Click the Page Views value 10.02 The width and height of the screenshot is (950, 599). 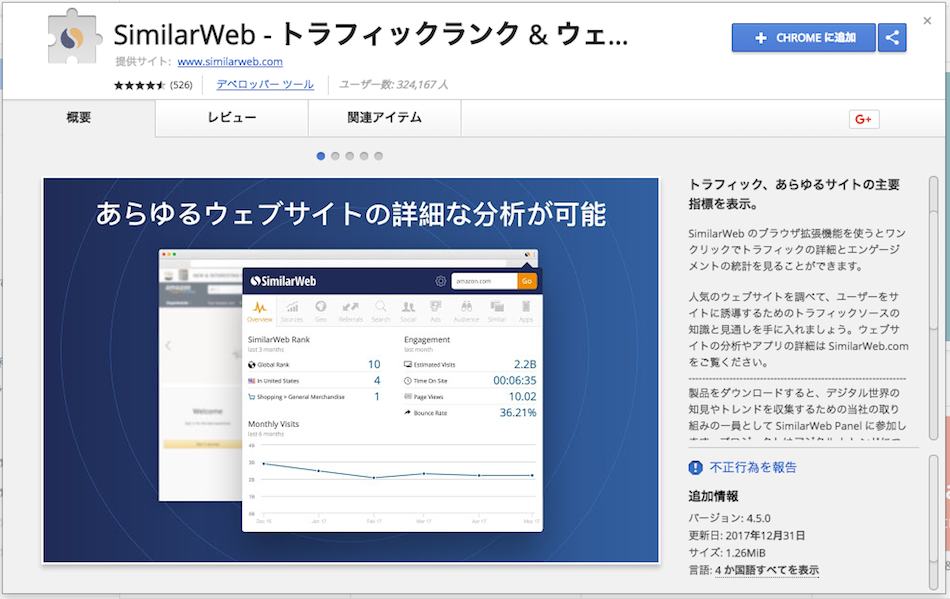[x=522, y=397]
